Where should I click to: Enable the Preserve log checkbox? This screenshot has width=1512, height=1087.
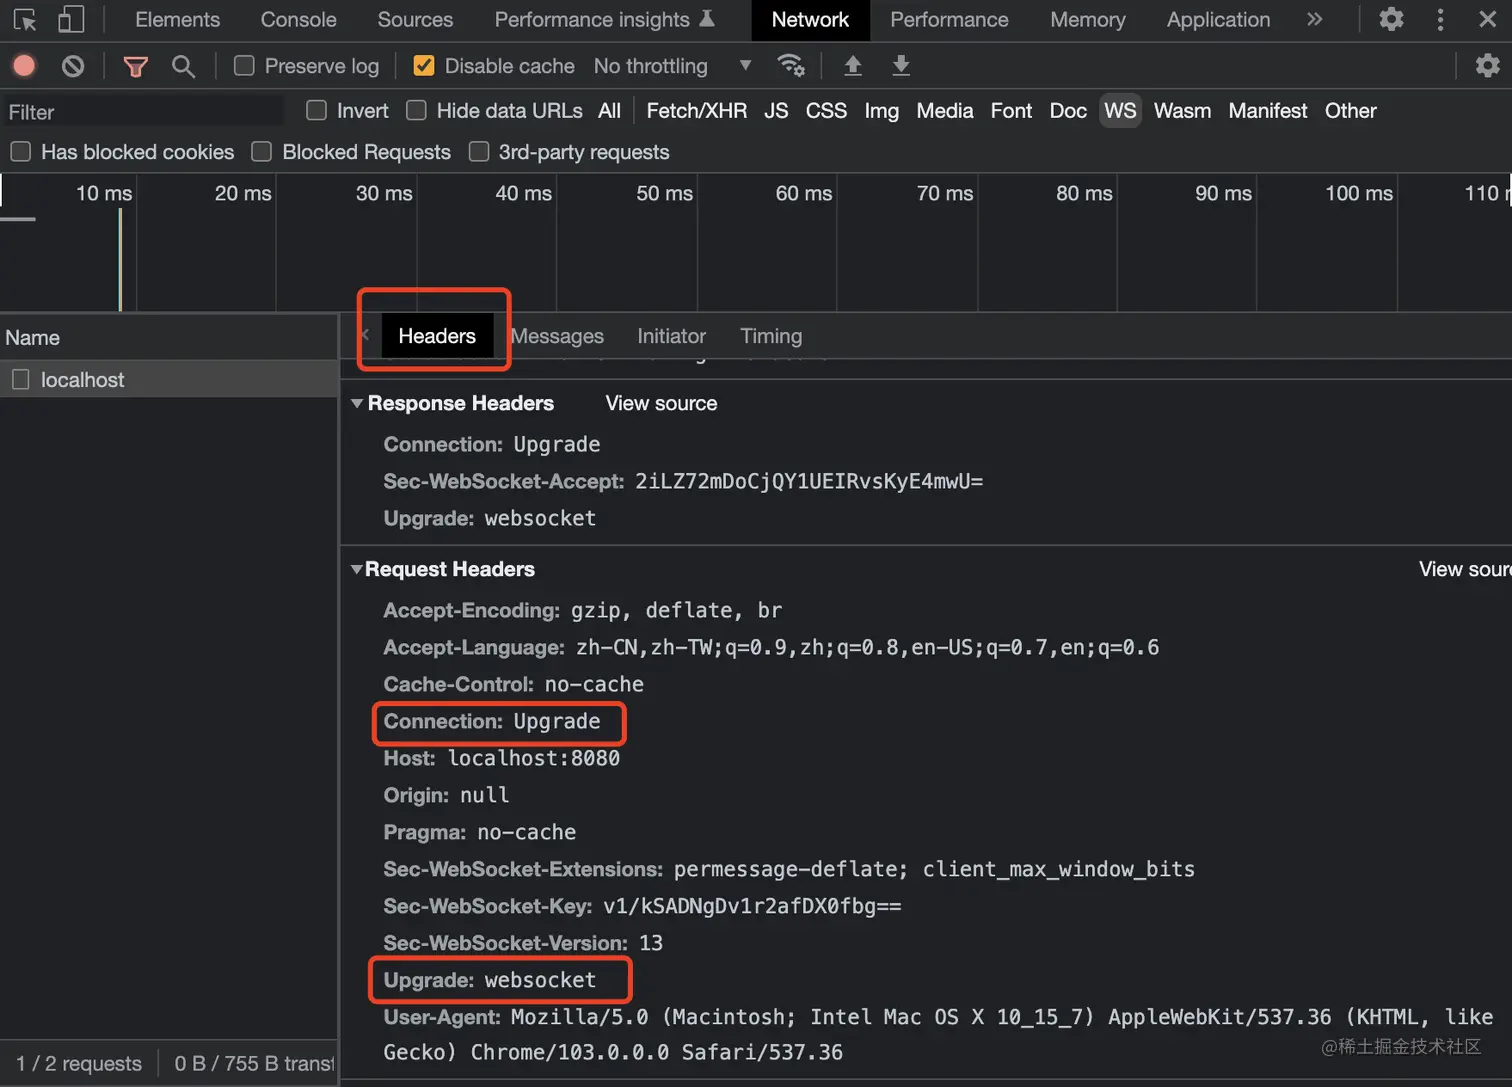244,66
